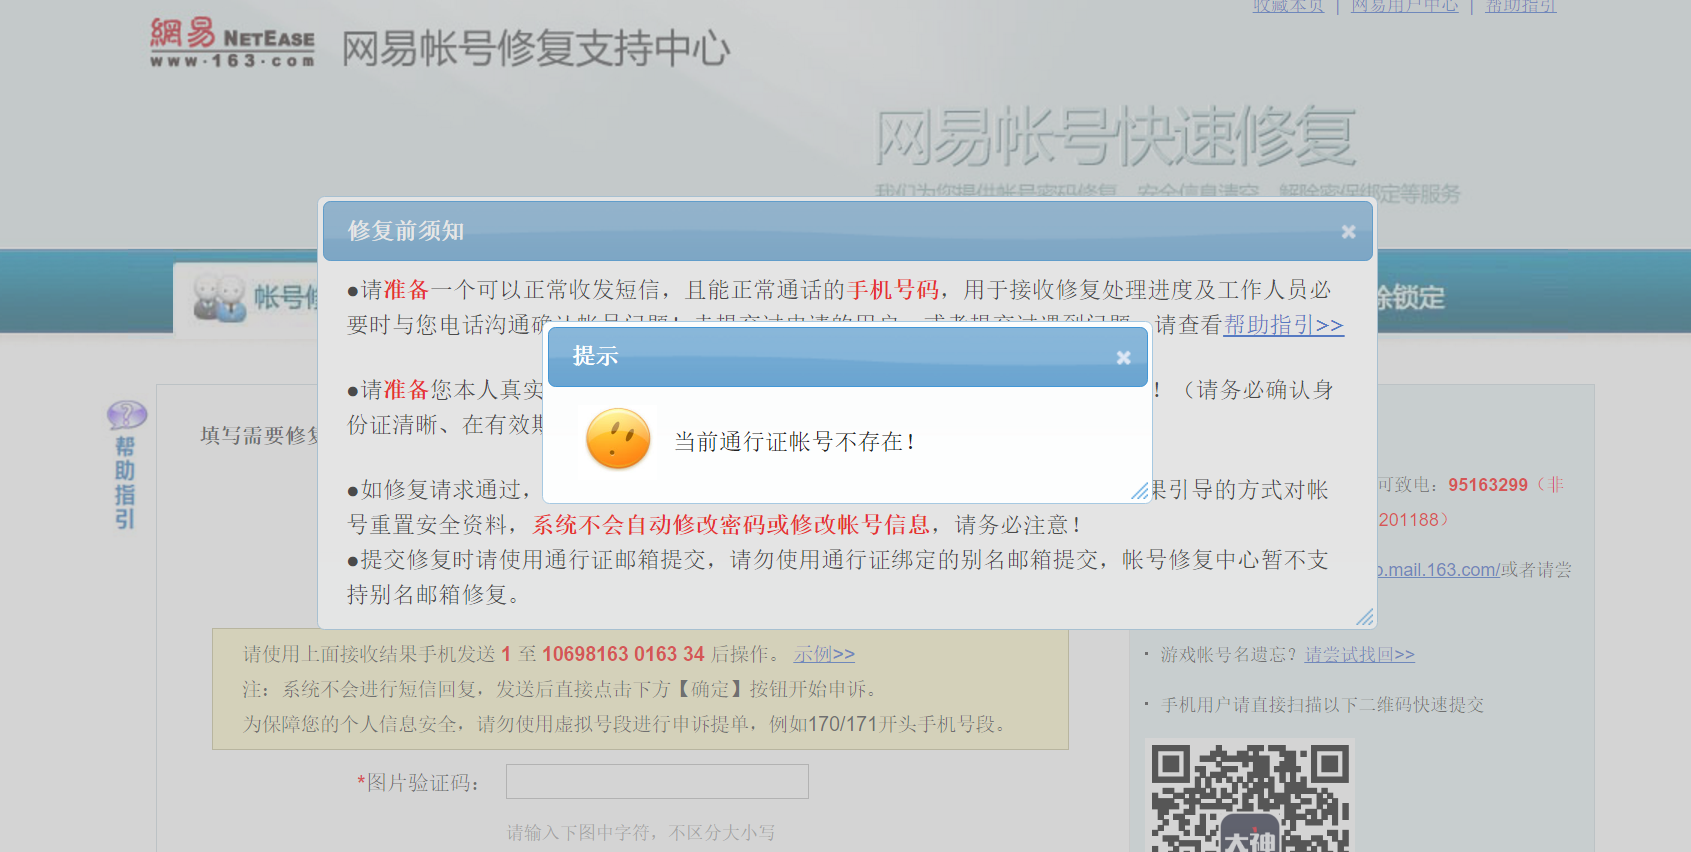Click the QR code image
Viewport: 1691px width, 852px height.
pos(1249,796)
